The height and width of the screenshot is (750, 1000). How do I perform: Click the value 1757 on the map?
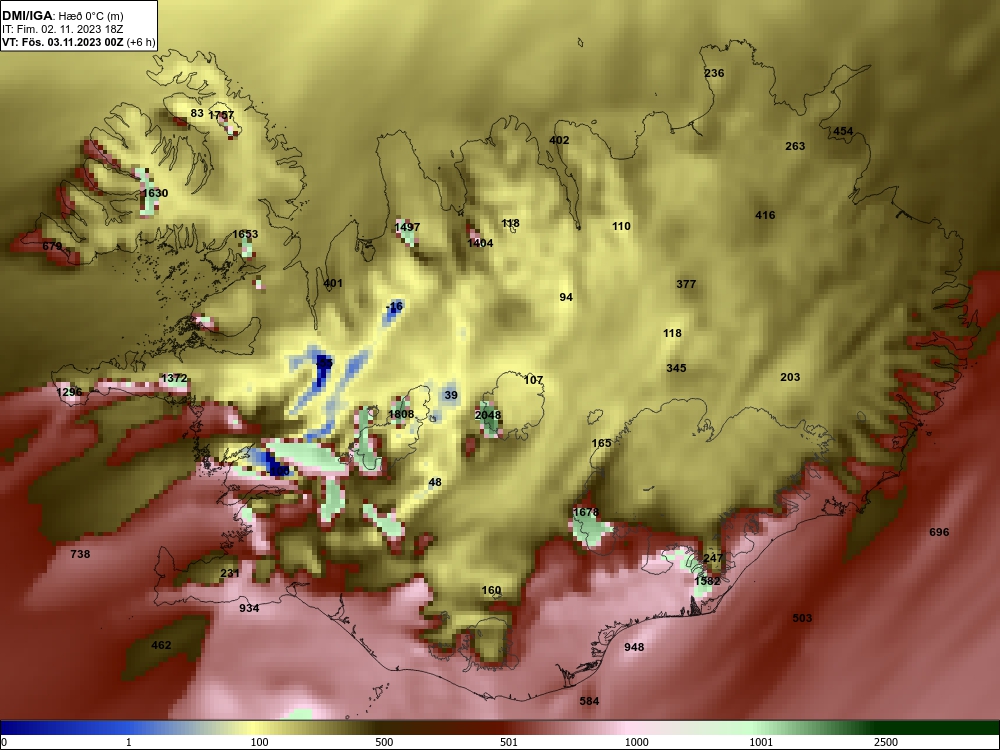coord(221,115)
